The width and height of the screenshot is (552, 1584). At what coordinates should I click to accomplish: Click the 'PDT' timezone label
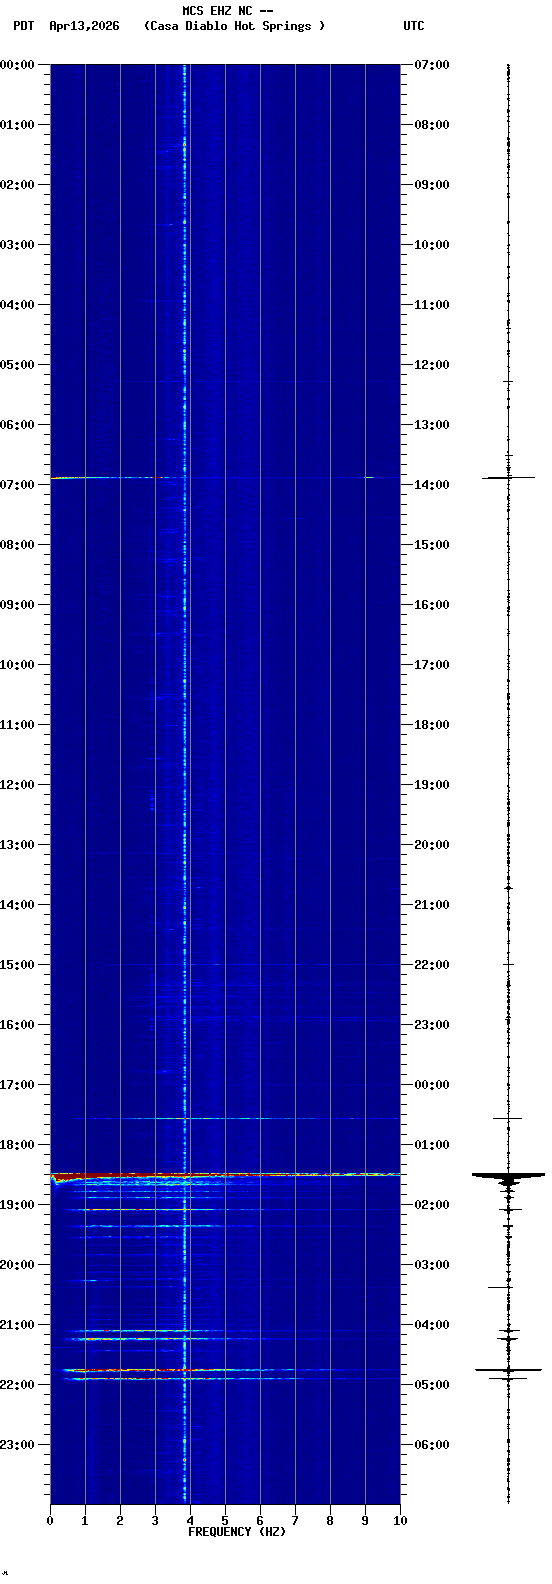click(24, 26)
